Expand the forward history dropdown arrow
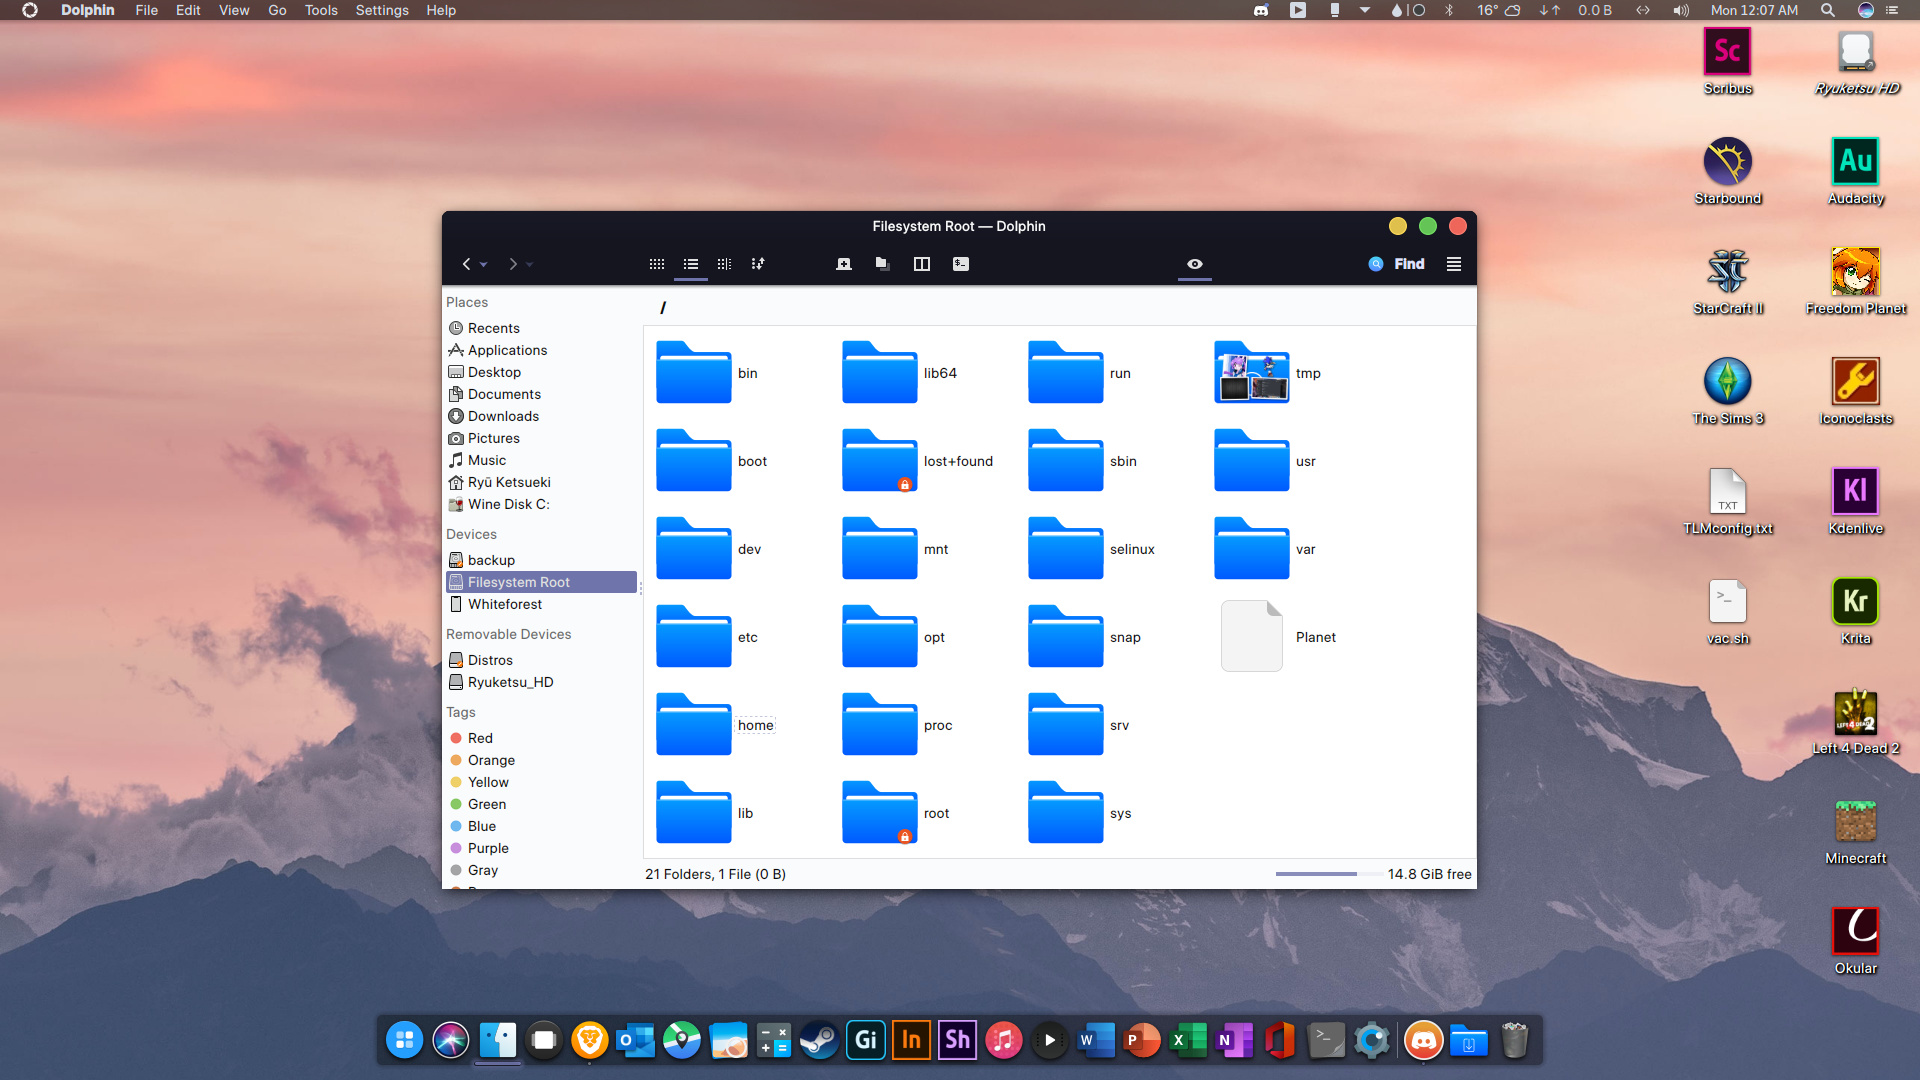Screen dimensions: 1920x1080 pyautogui.click(x=530, y=265)
